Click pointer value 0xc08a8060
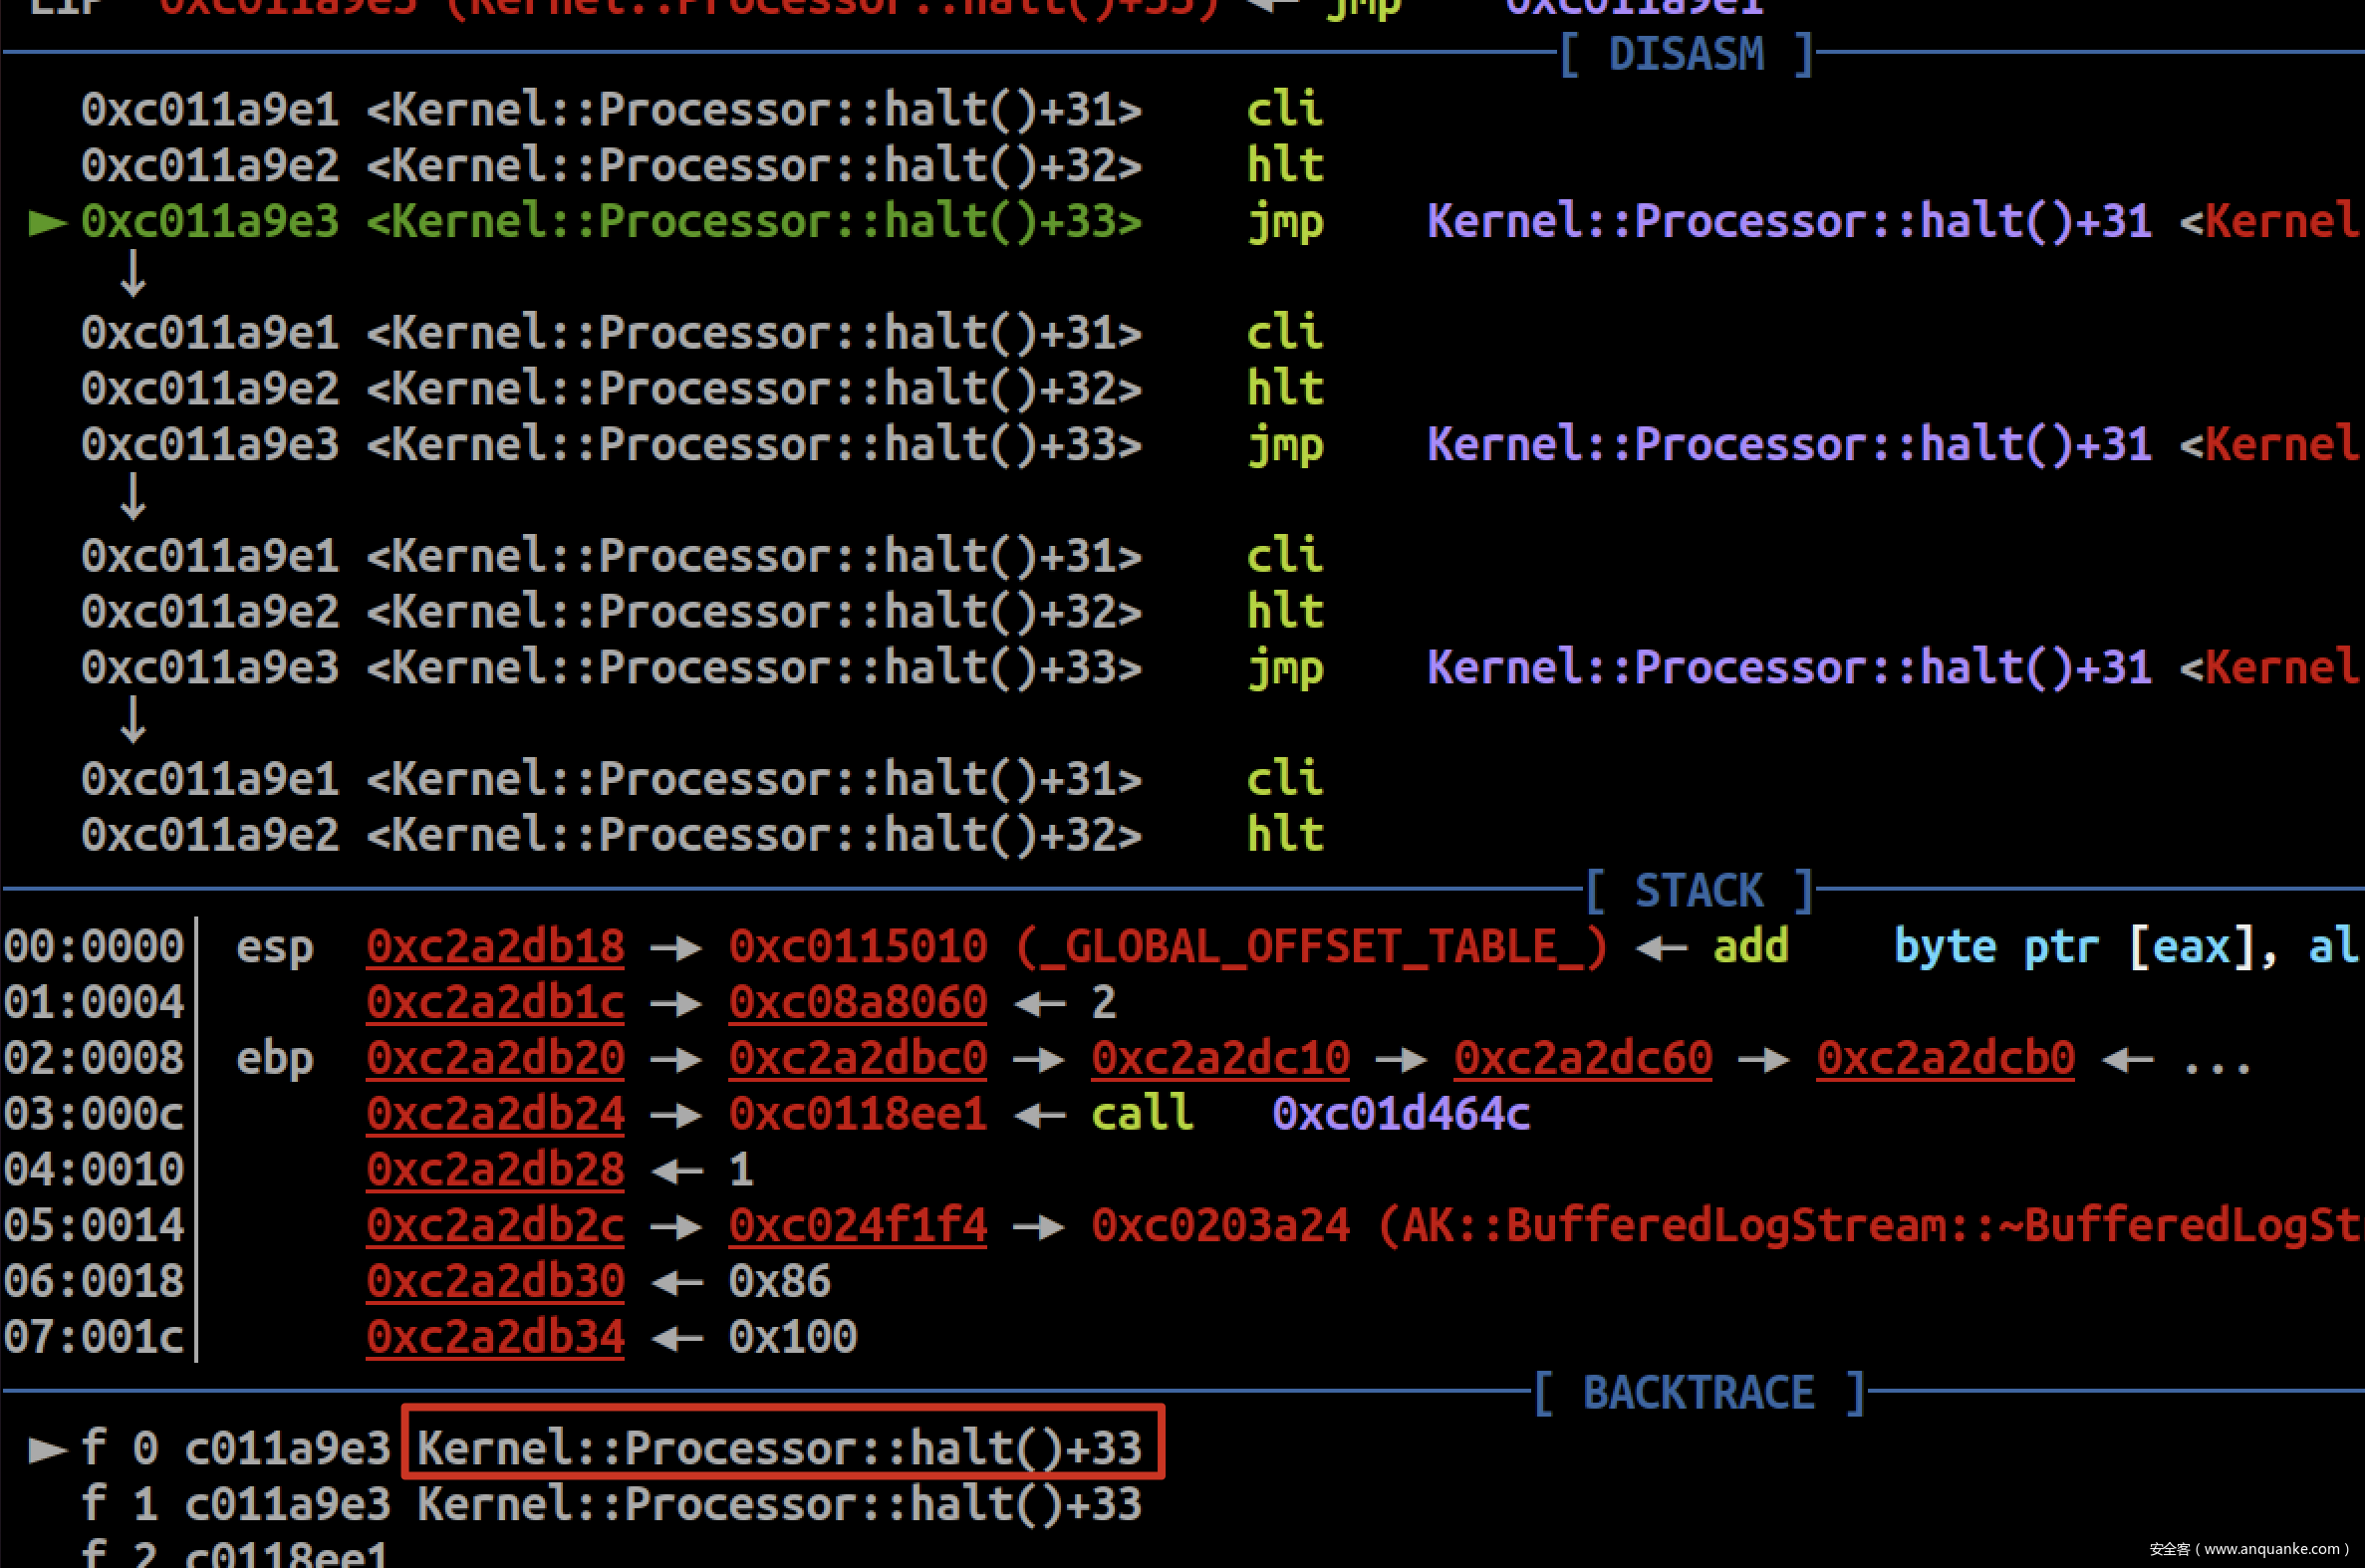The width and height of the screenshot is (2365, 1568). pyautogui.click(x=857, y=1002)
